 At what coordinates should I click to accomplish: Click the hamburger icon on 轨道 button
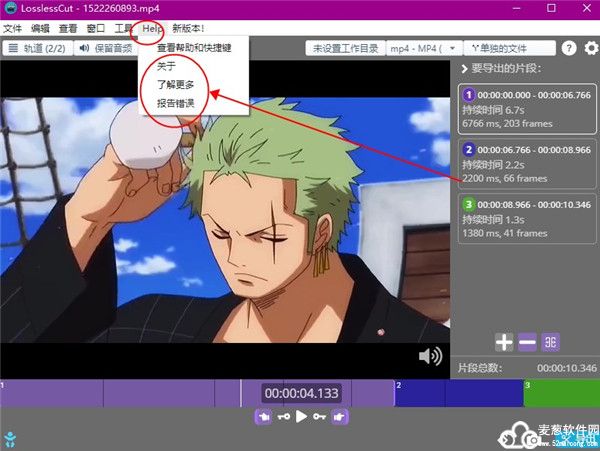pos(13,49)
